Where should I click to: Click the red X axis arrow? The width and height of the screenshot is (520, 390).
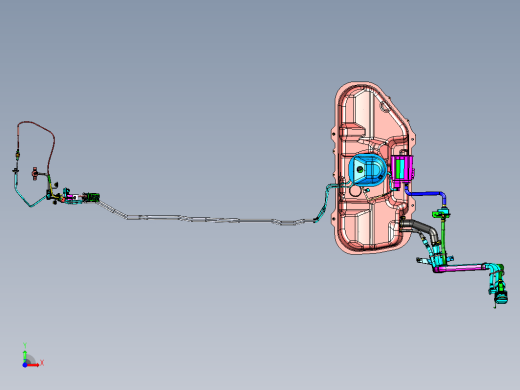tap(34, 365)
